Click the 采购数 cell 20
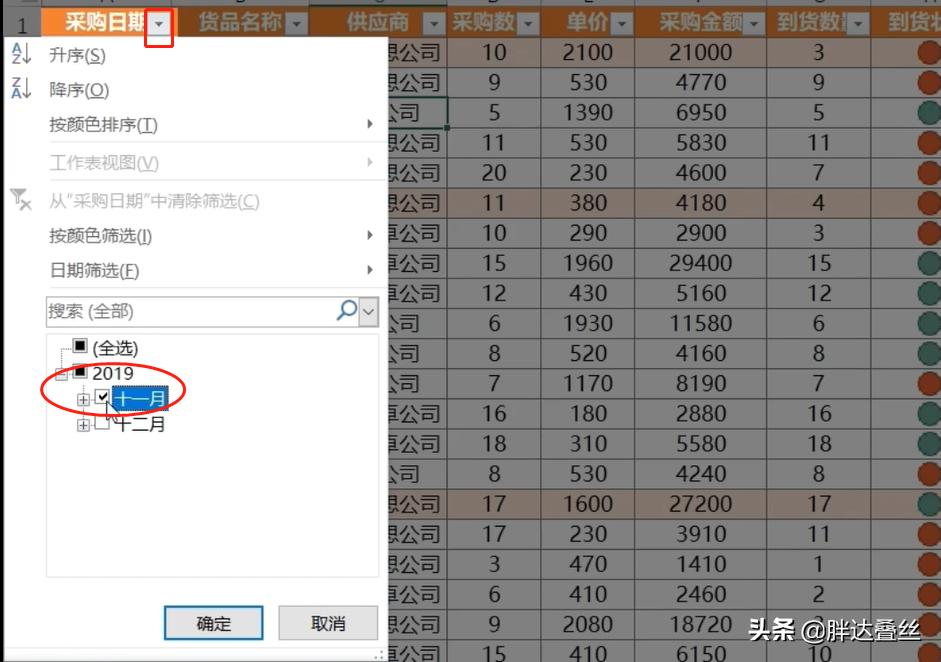 (x=494, y=173)
